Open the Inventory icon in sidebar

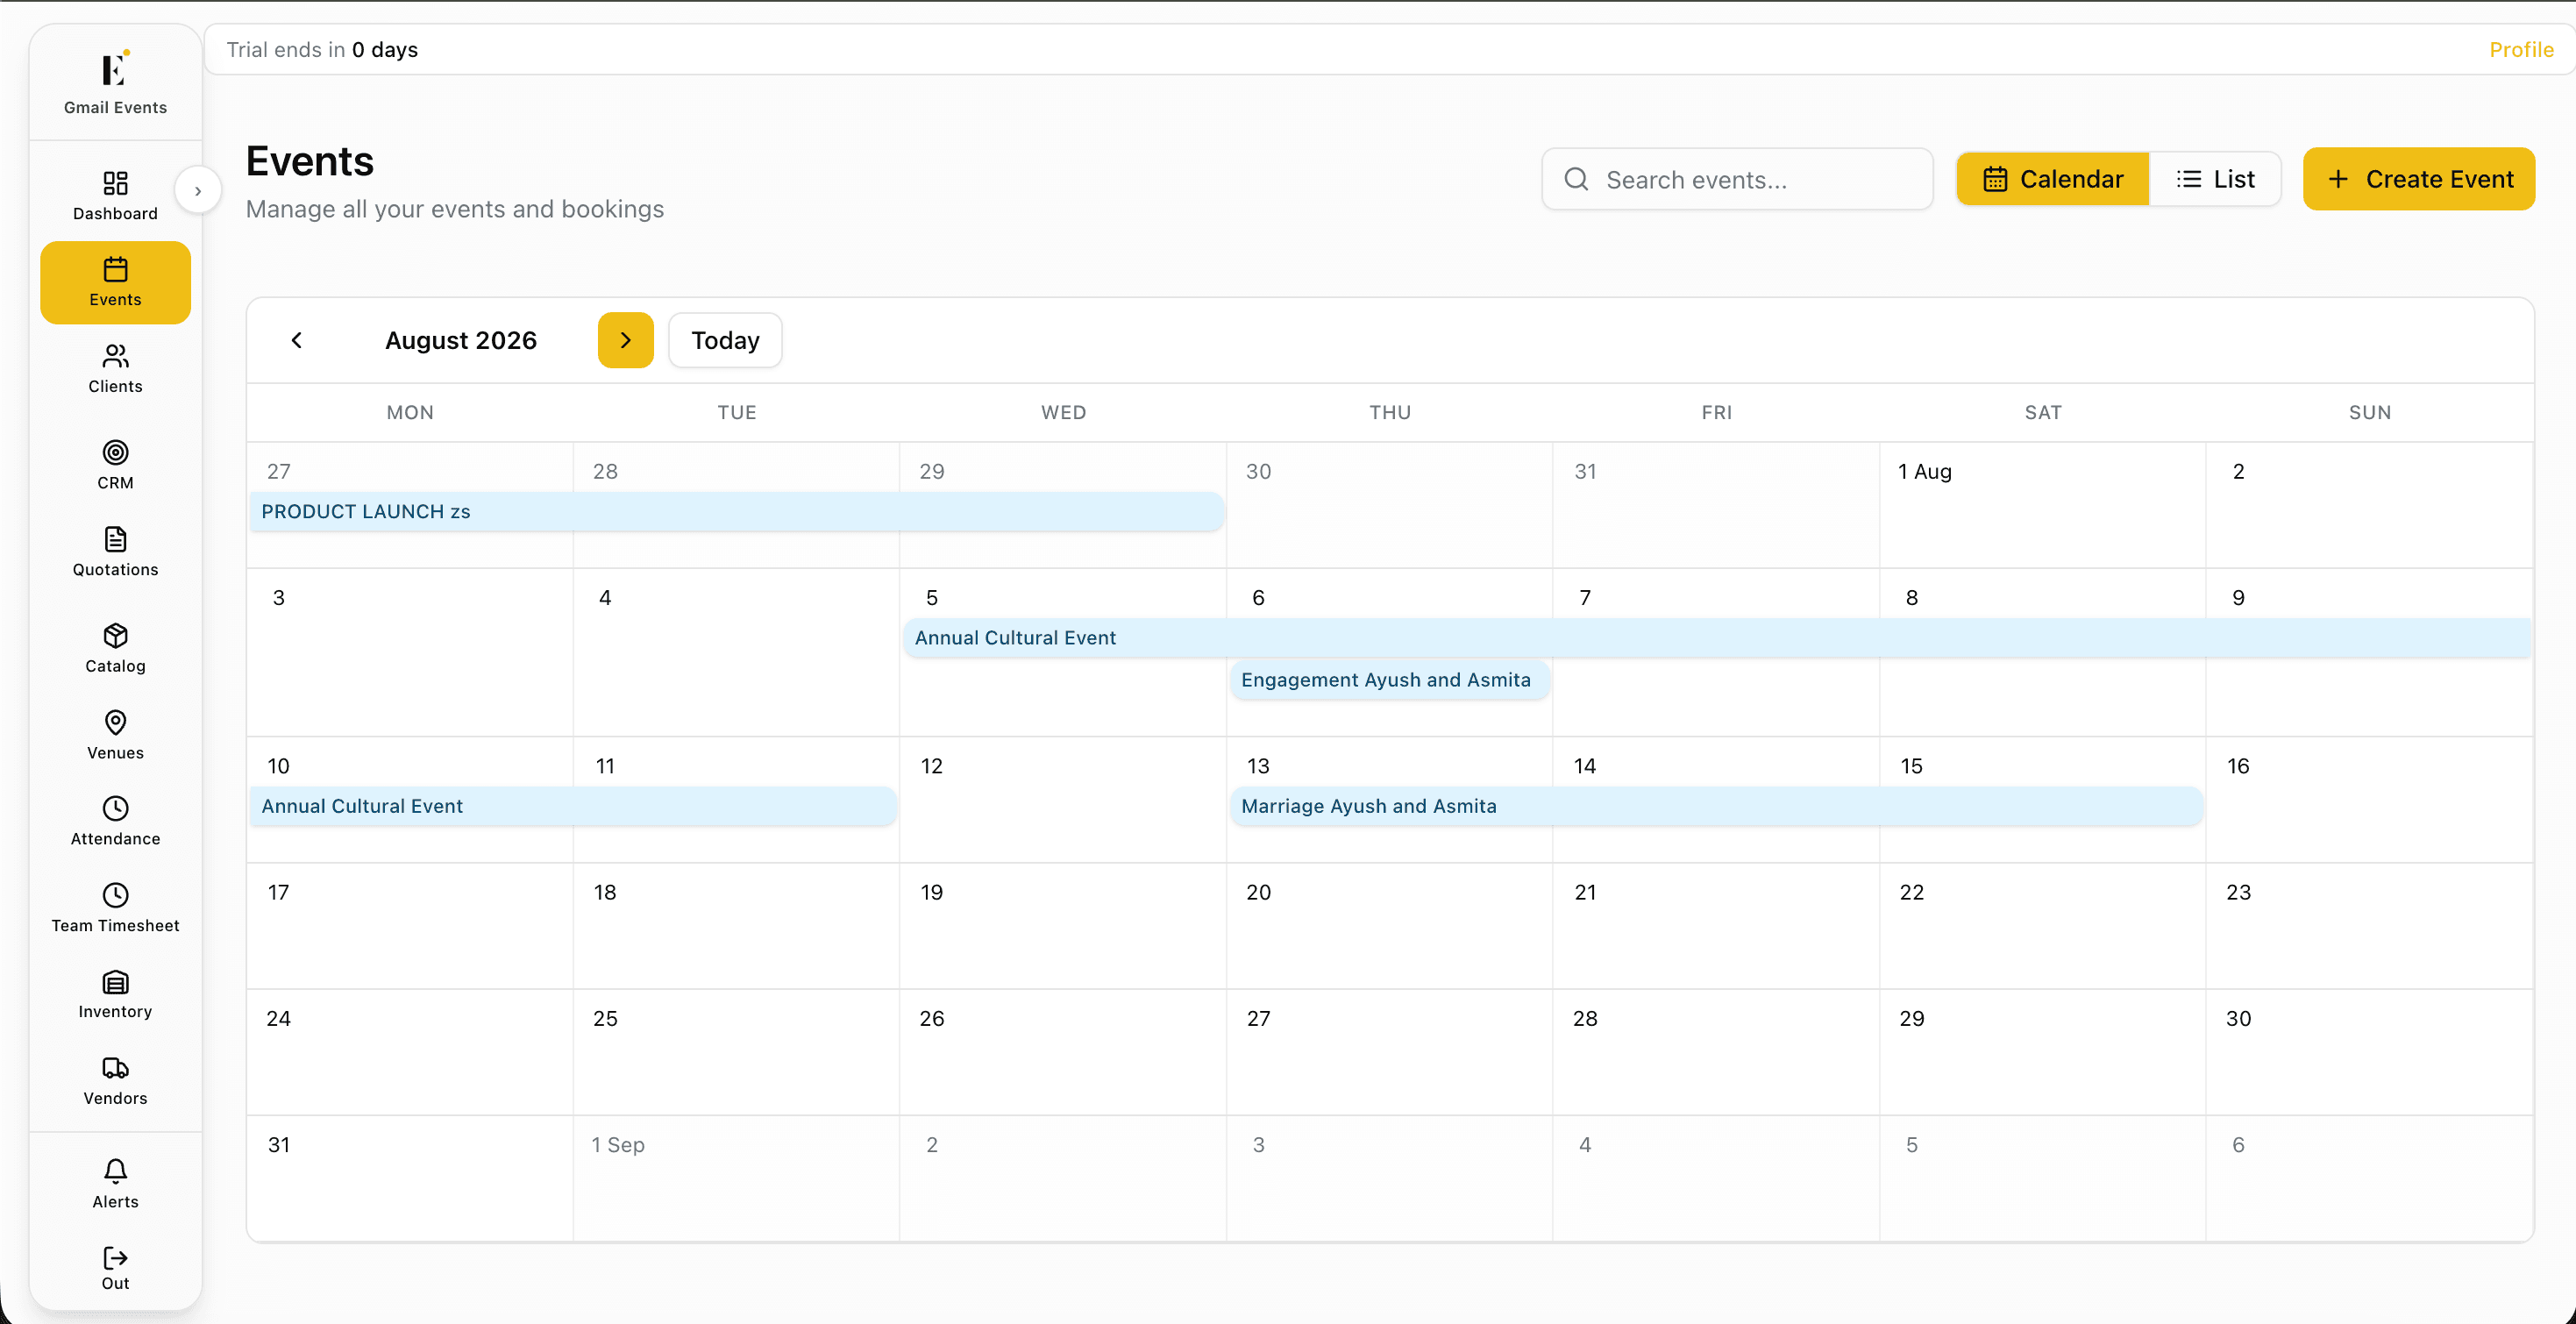(x=115, y=981)
